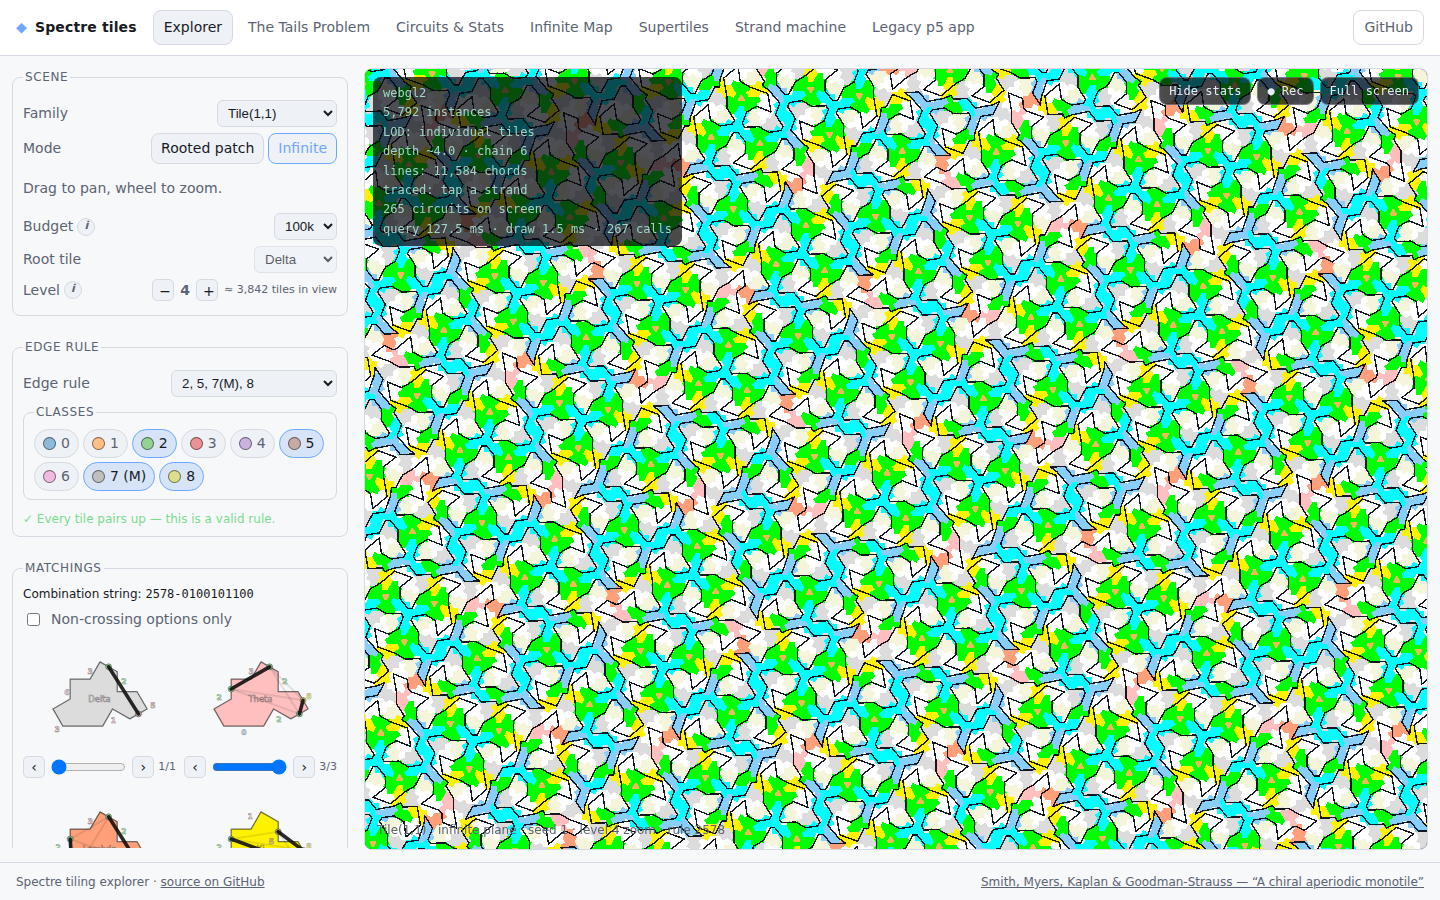
Task: Open the Edge rule dropdown
Action: point(254,384)
